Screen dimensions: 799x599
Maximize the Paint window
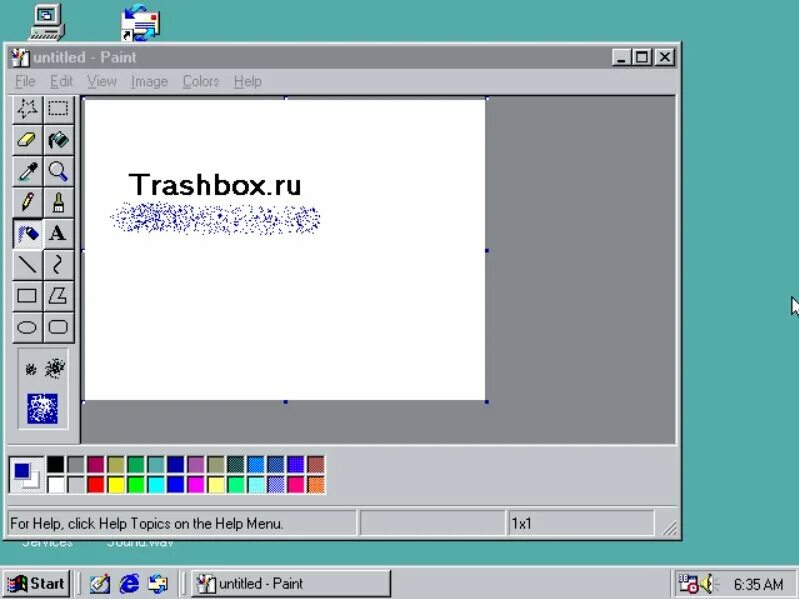coord(642,57)
